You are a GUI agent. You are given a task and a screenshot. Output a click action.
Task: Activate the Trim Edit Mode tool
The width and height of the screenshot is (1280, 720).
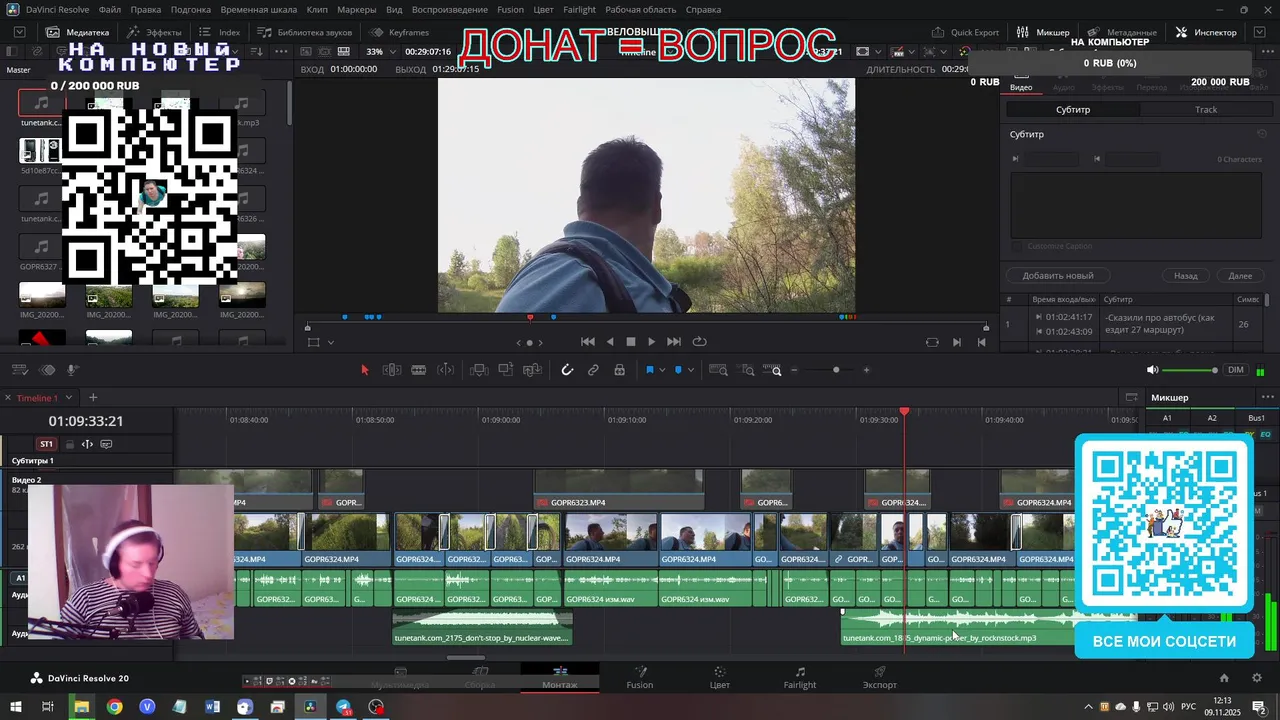pyautogui.click(x=392, y=370)
